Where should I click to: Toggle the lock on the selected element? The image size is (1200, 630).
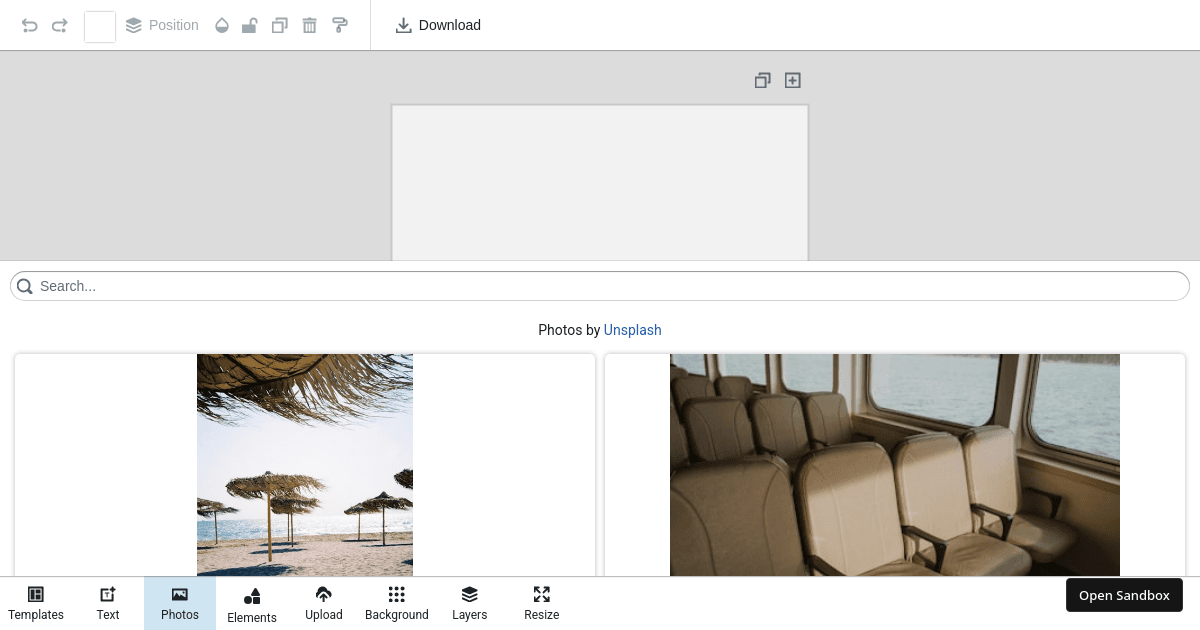(250, 25)
